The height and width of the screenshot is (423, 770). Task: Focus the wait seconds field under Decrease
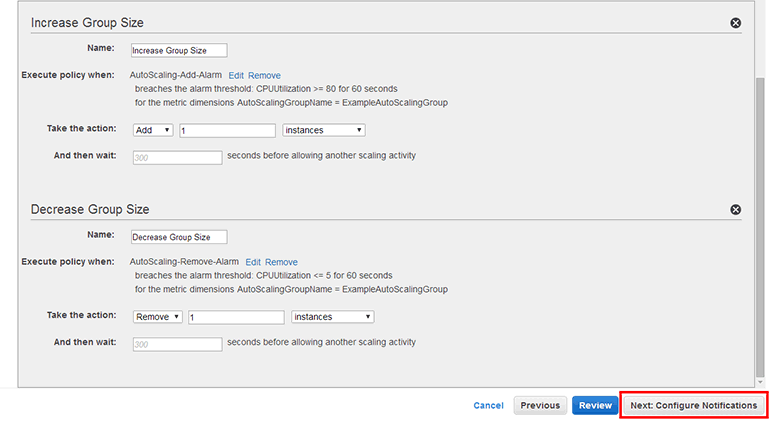point(176,344)
